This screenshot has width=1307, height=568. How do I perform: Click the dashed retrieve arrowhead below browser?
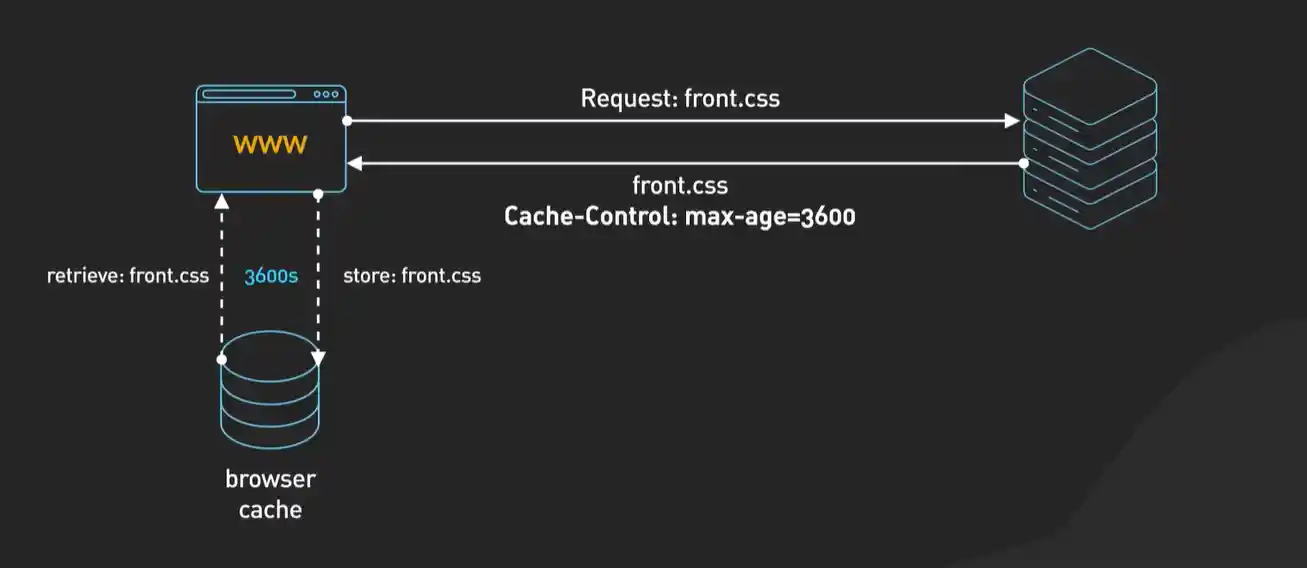click(222, 198)
